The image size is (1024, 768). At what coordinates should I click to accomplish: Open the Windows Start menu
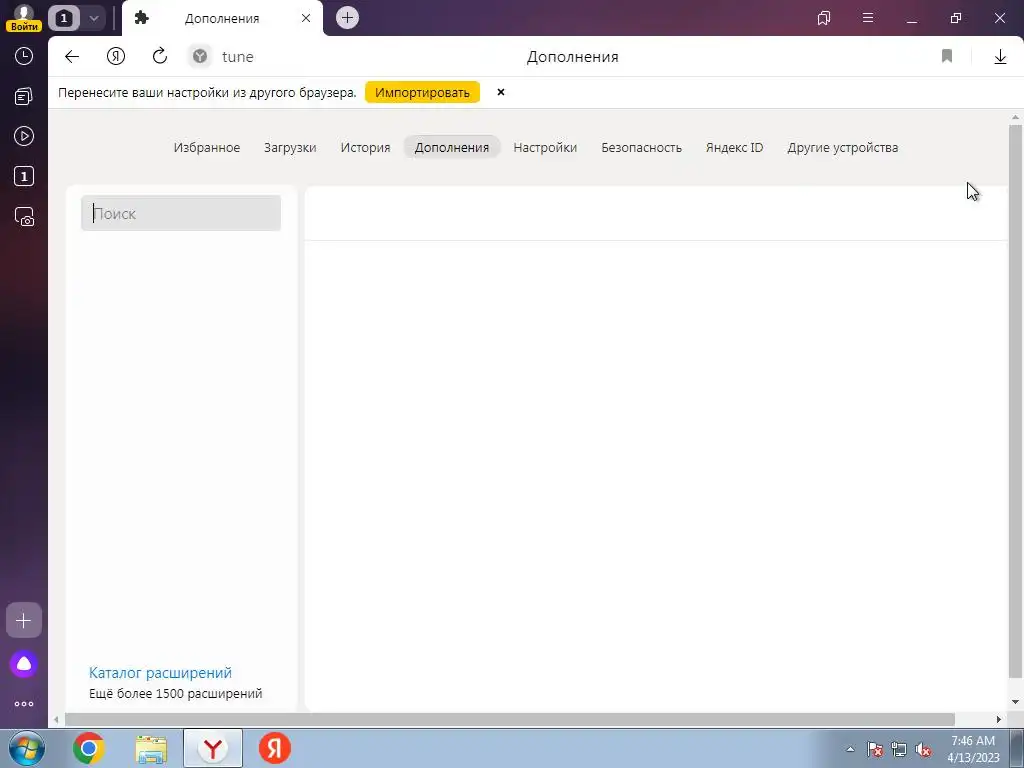[x=27, y=748]
